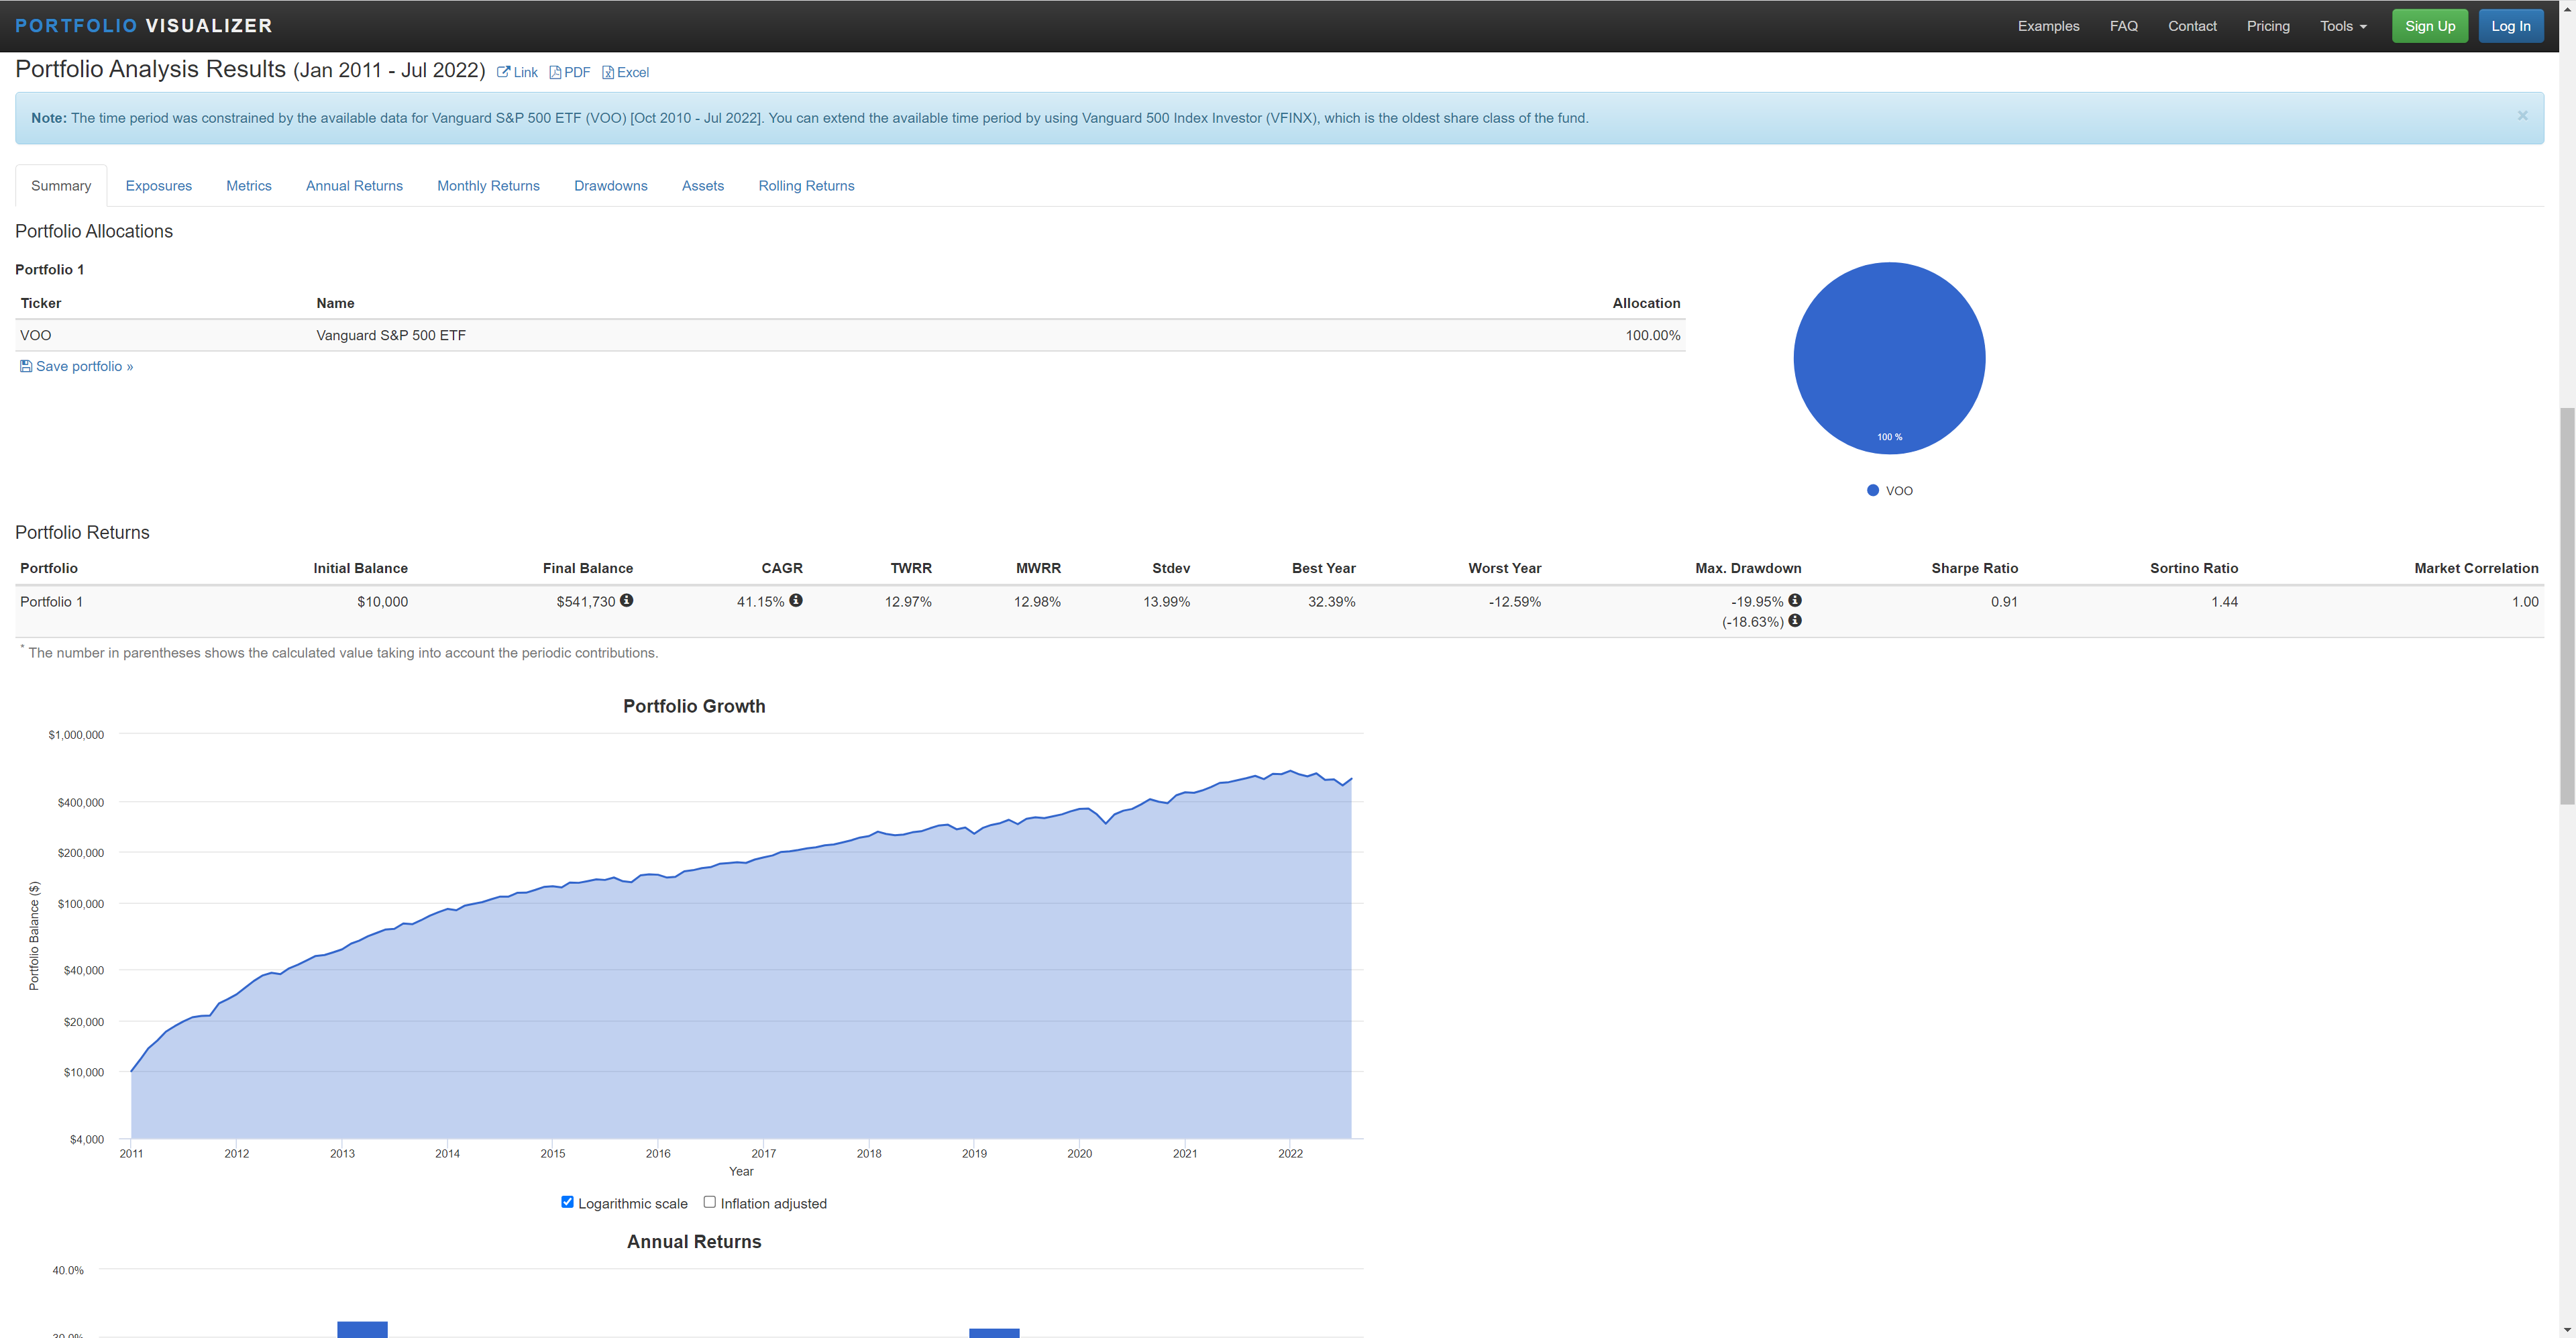This screenshot has width=2576, height=1338.
Task: Click the Log In button
Action: point(2510,26)
